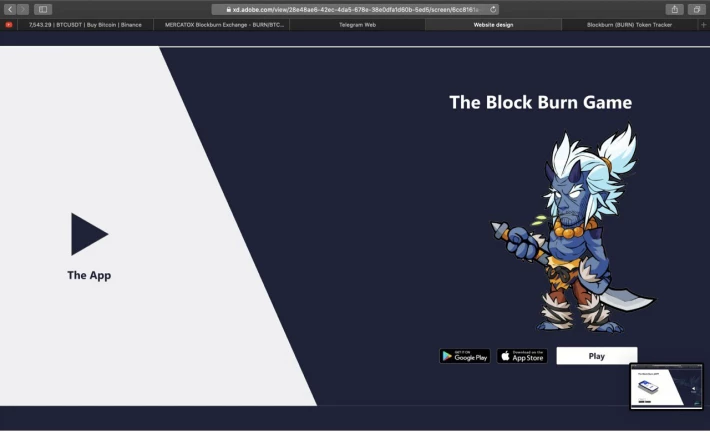Go back with the Safari back arrow
This screenshot has height=444, width=710.
click(10, 9)
